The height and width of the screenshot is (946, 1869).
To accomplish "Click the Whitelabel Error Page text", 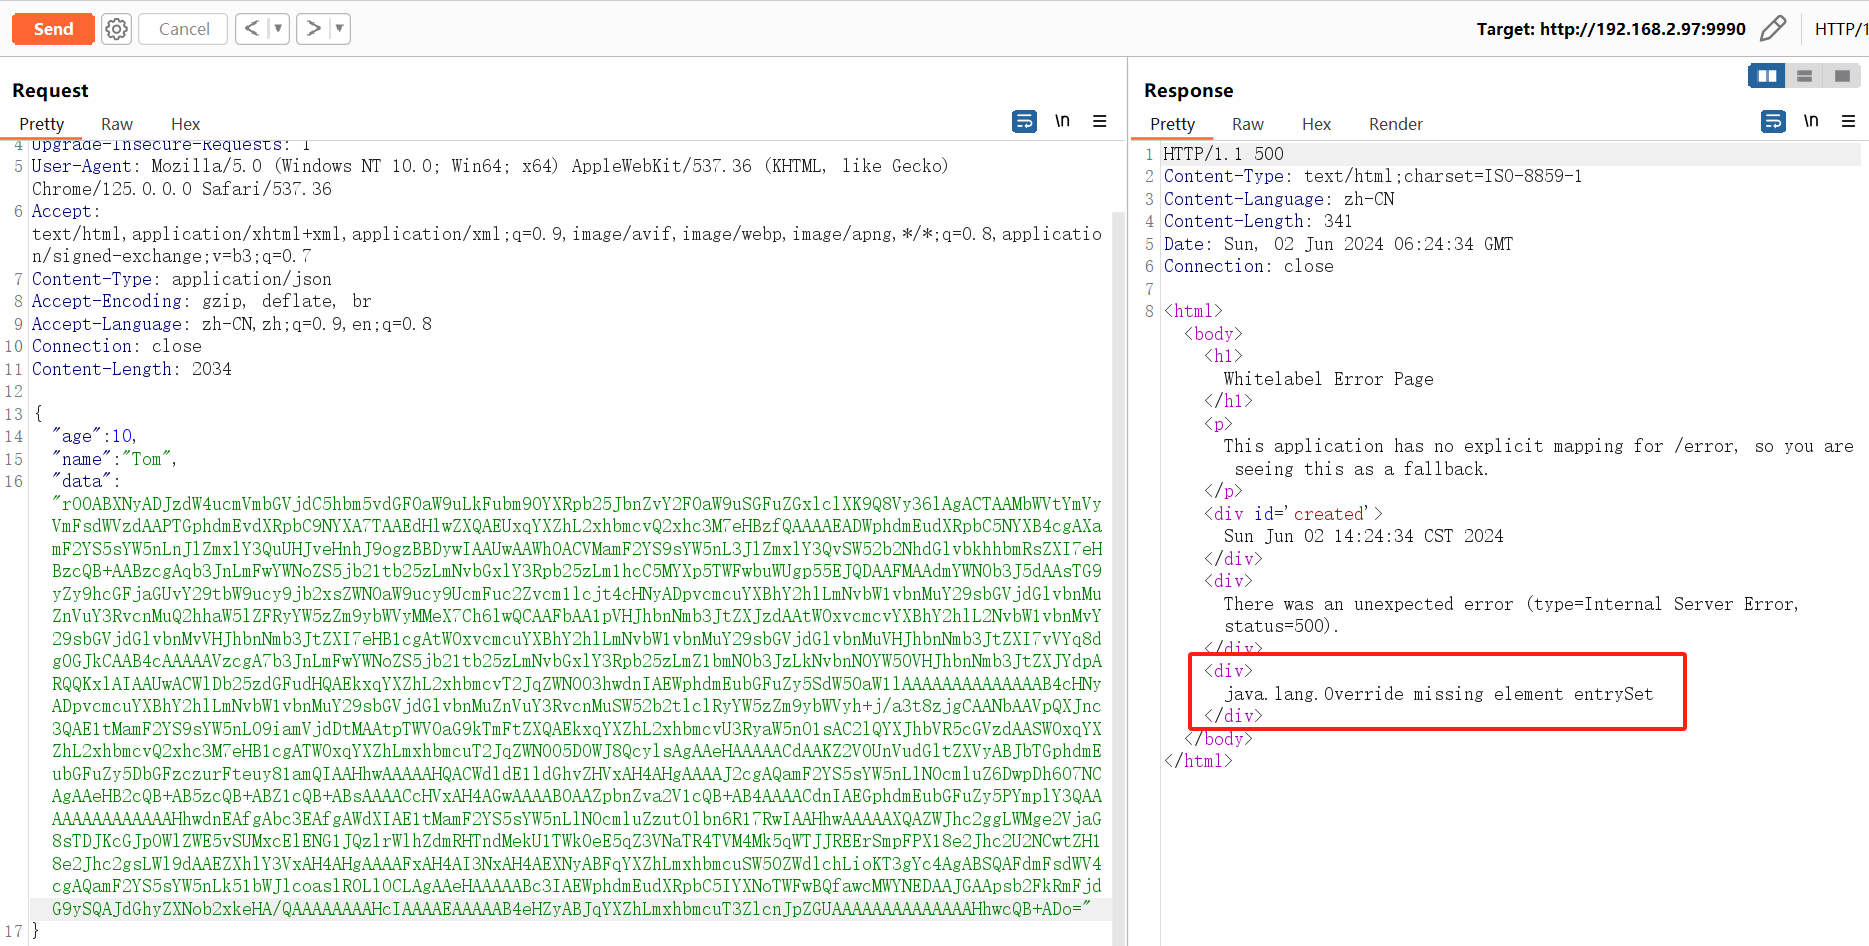I will 1328,379.
